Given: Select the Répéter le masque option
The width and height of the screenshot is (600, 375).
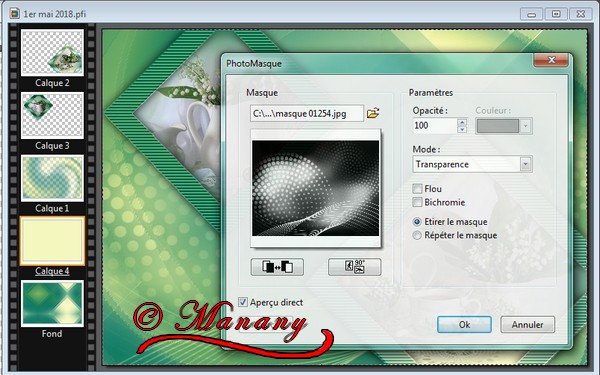Looking at the screenshot, I should [417, 235].
